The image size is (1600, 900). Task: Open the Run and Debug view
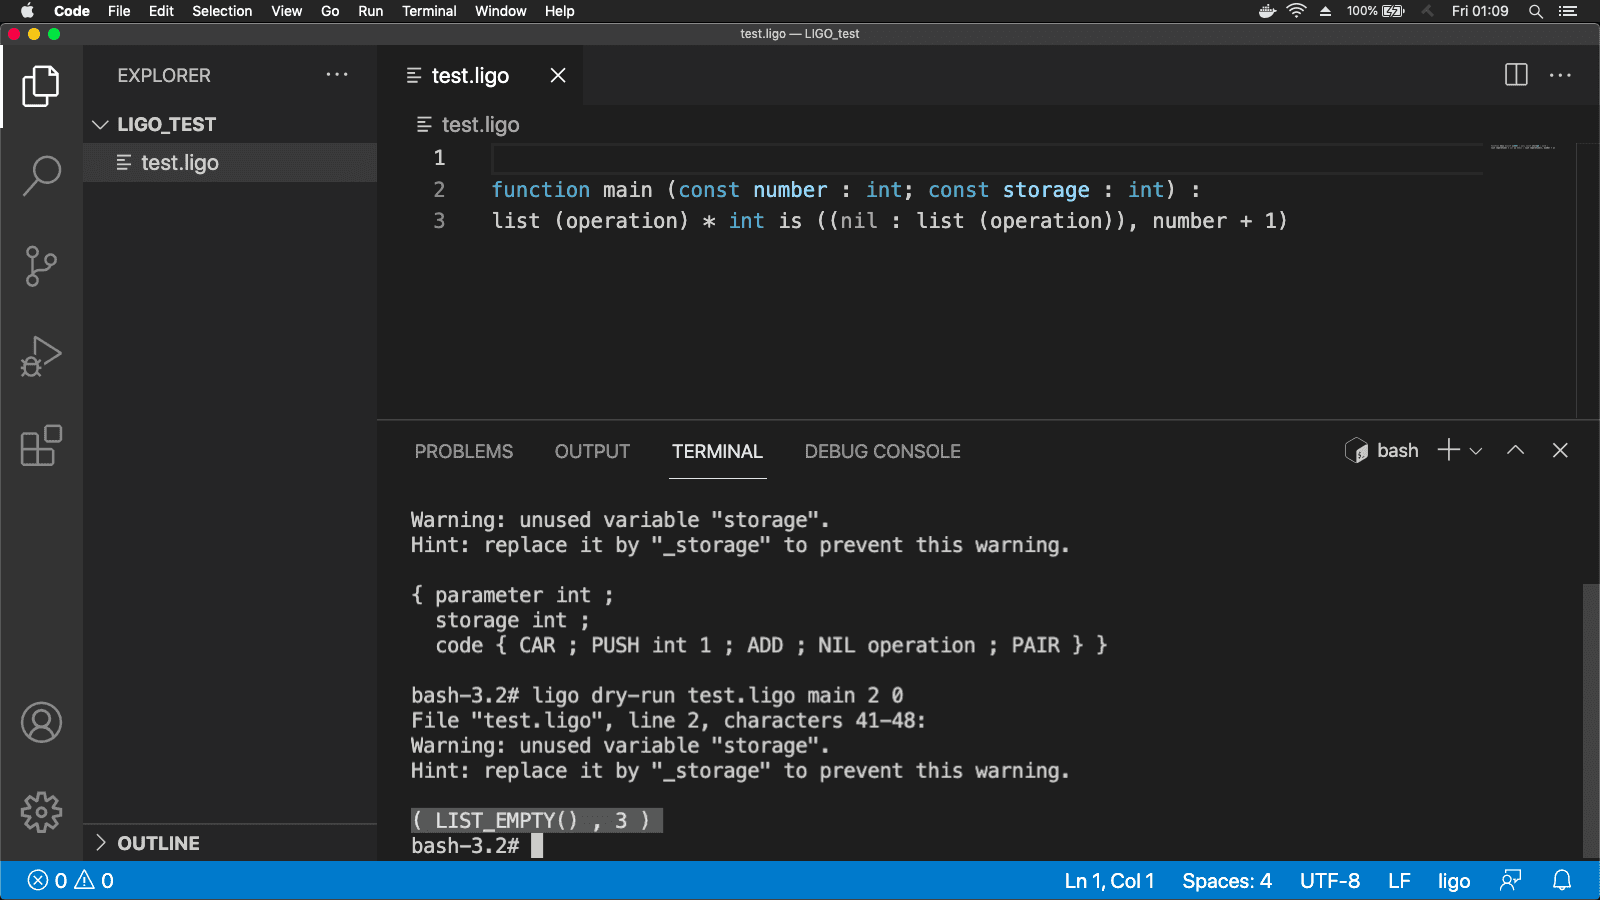(x=41, y=356)
